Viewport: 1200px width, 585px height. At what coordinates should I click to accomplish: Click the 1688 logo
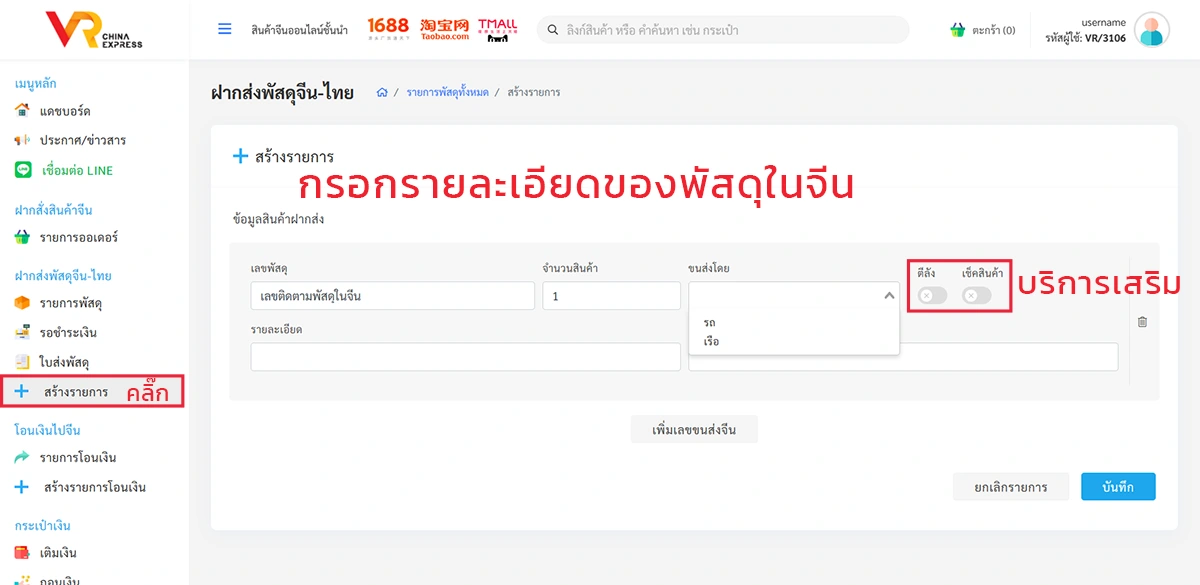point(388,29)
